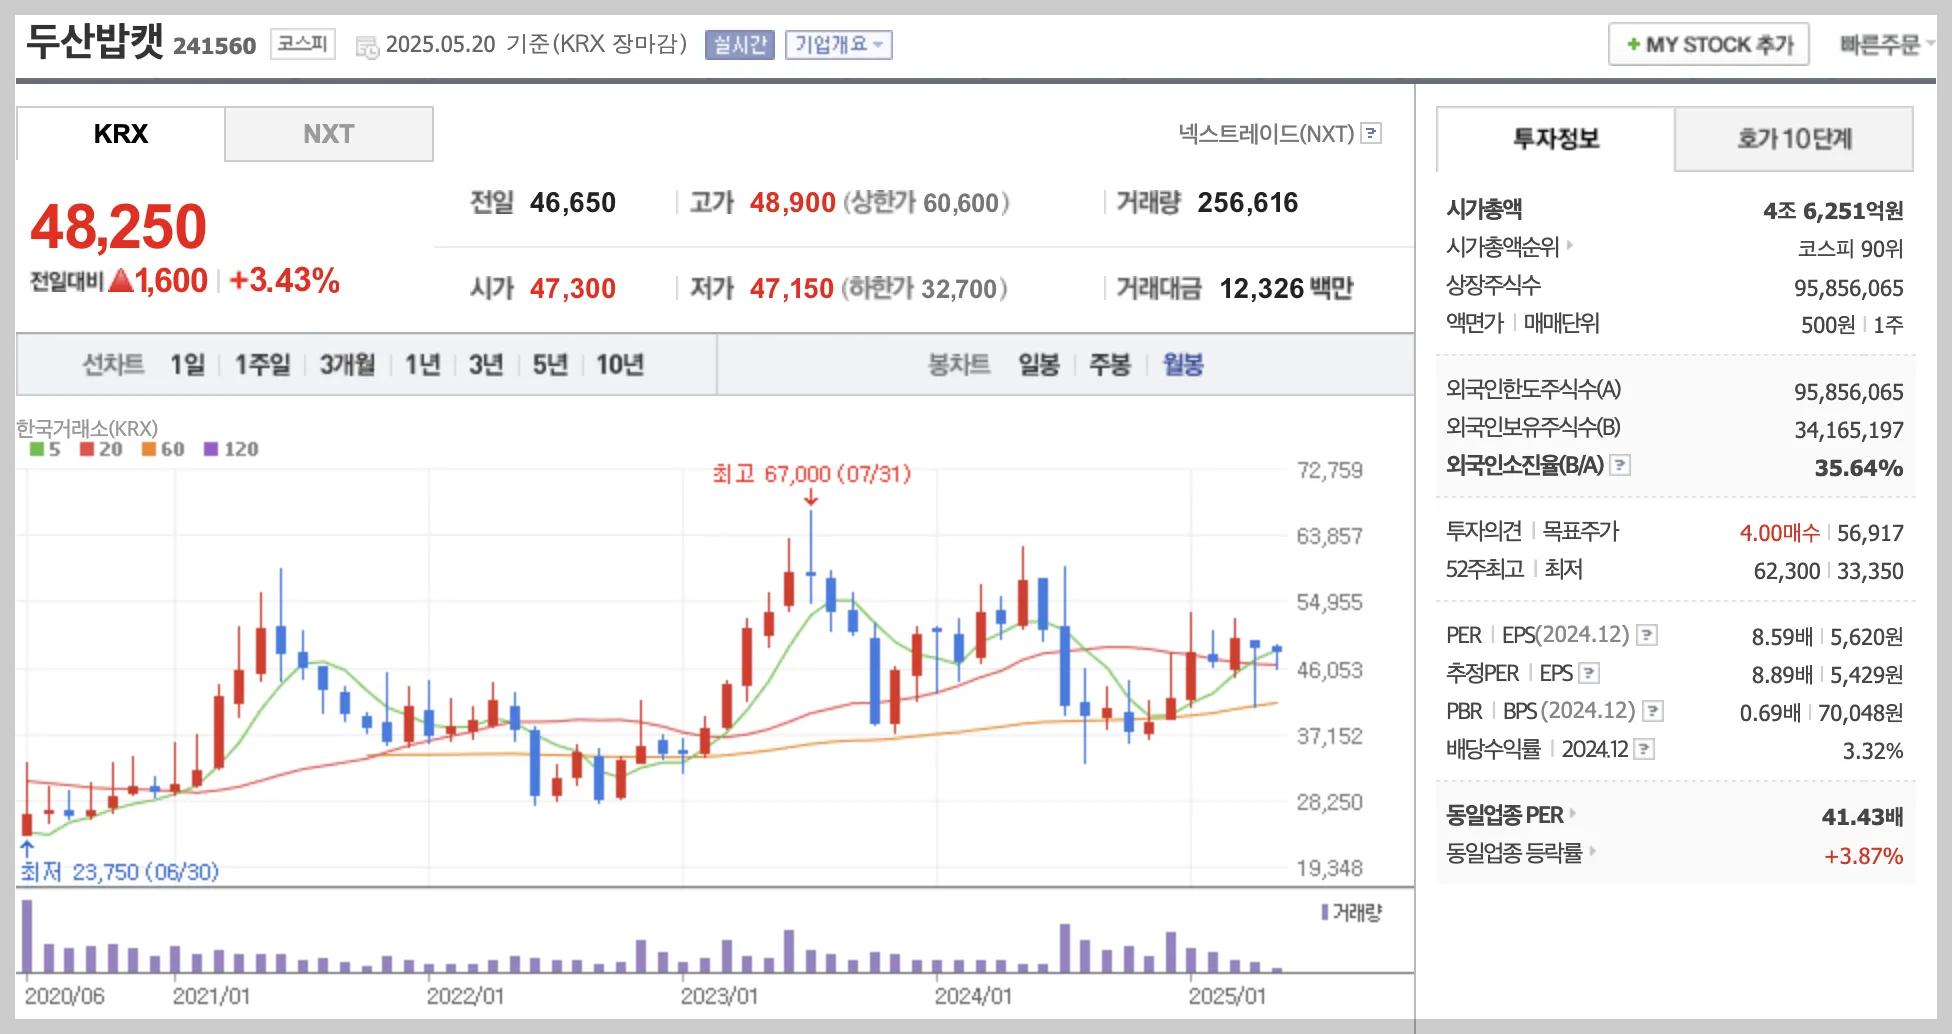
Task: Click the dividend yield value 3.32%
Action: pos(1873,751)
